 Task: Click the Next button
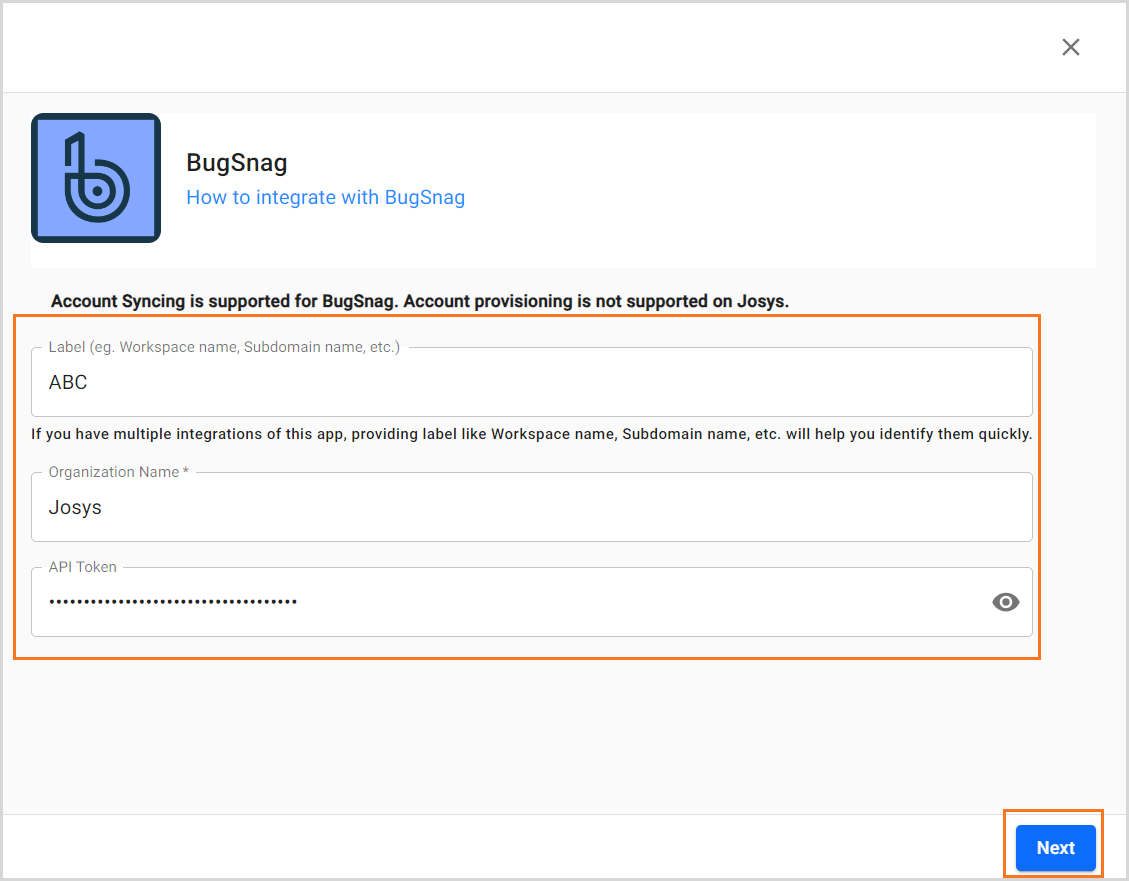[1056, 848]
